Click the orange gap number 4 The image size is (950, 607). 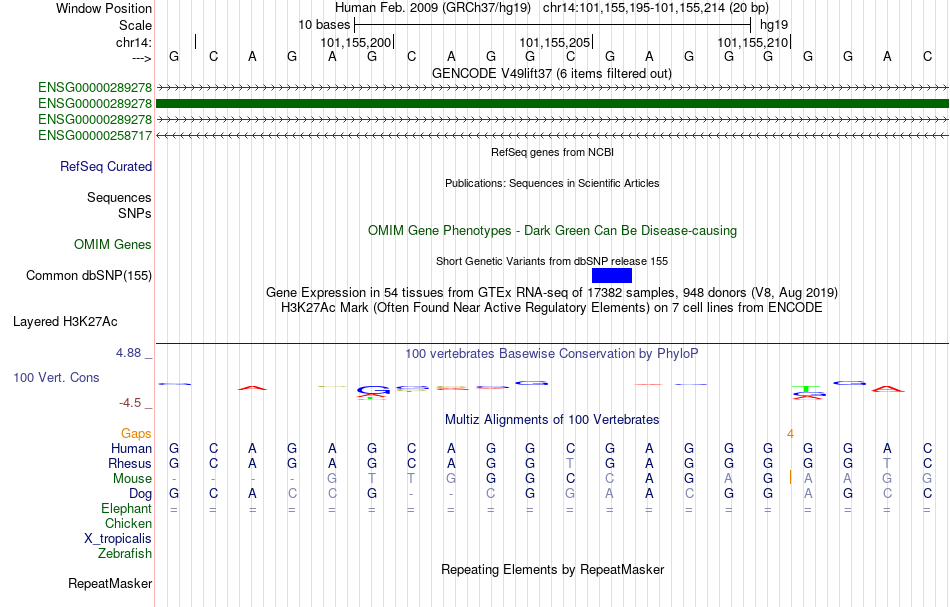point(790,434)
